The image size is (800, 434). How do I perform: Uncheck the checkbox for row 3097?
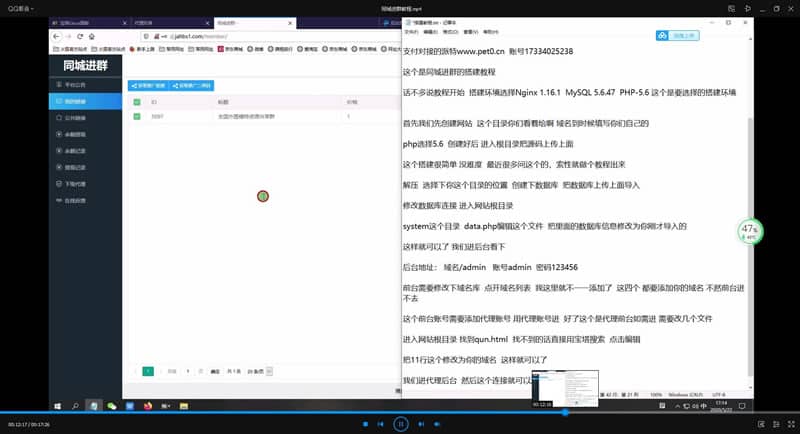coord(137,116)
